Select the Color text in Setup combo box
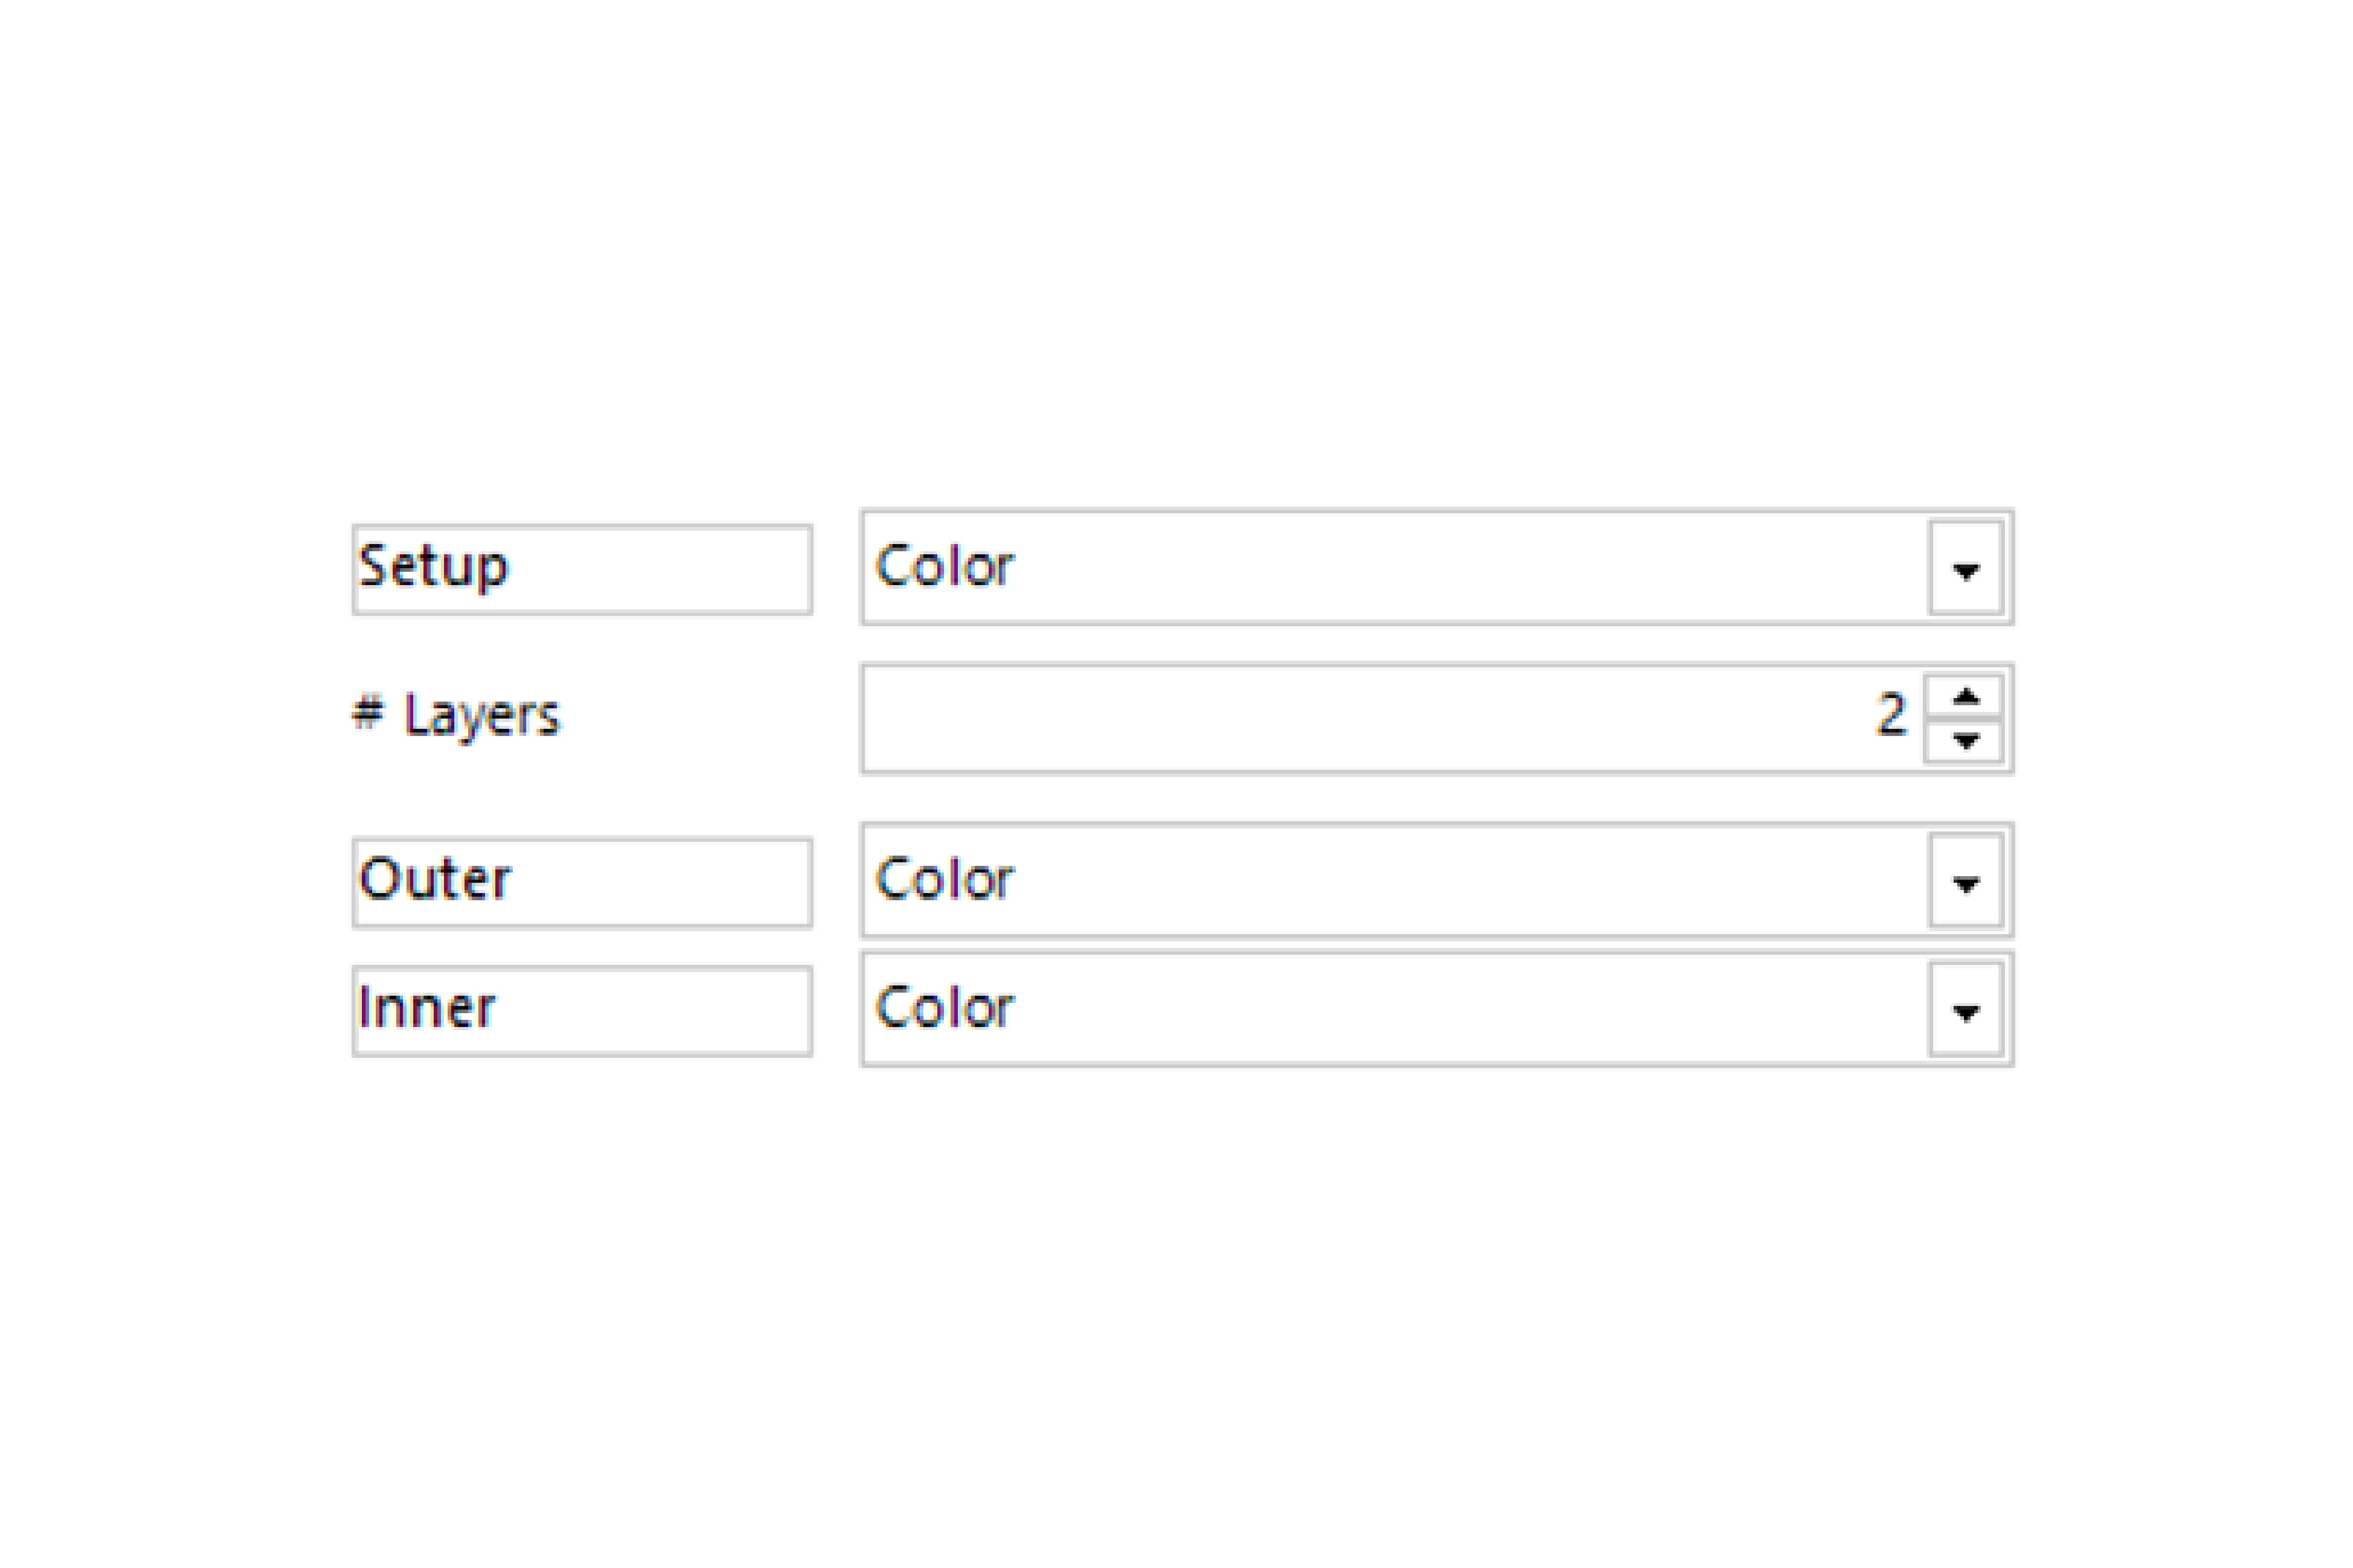Screen dimensions: 2353x1568 944,566
